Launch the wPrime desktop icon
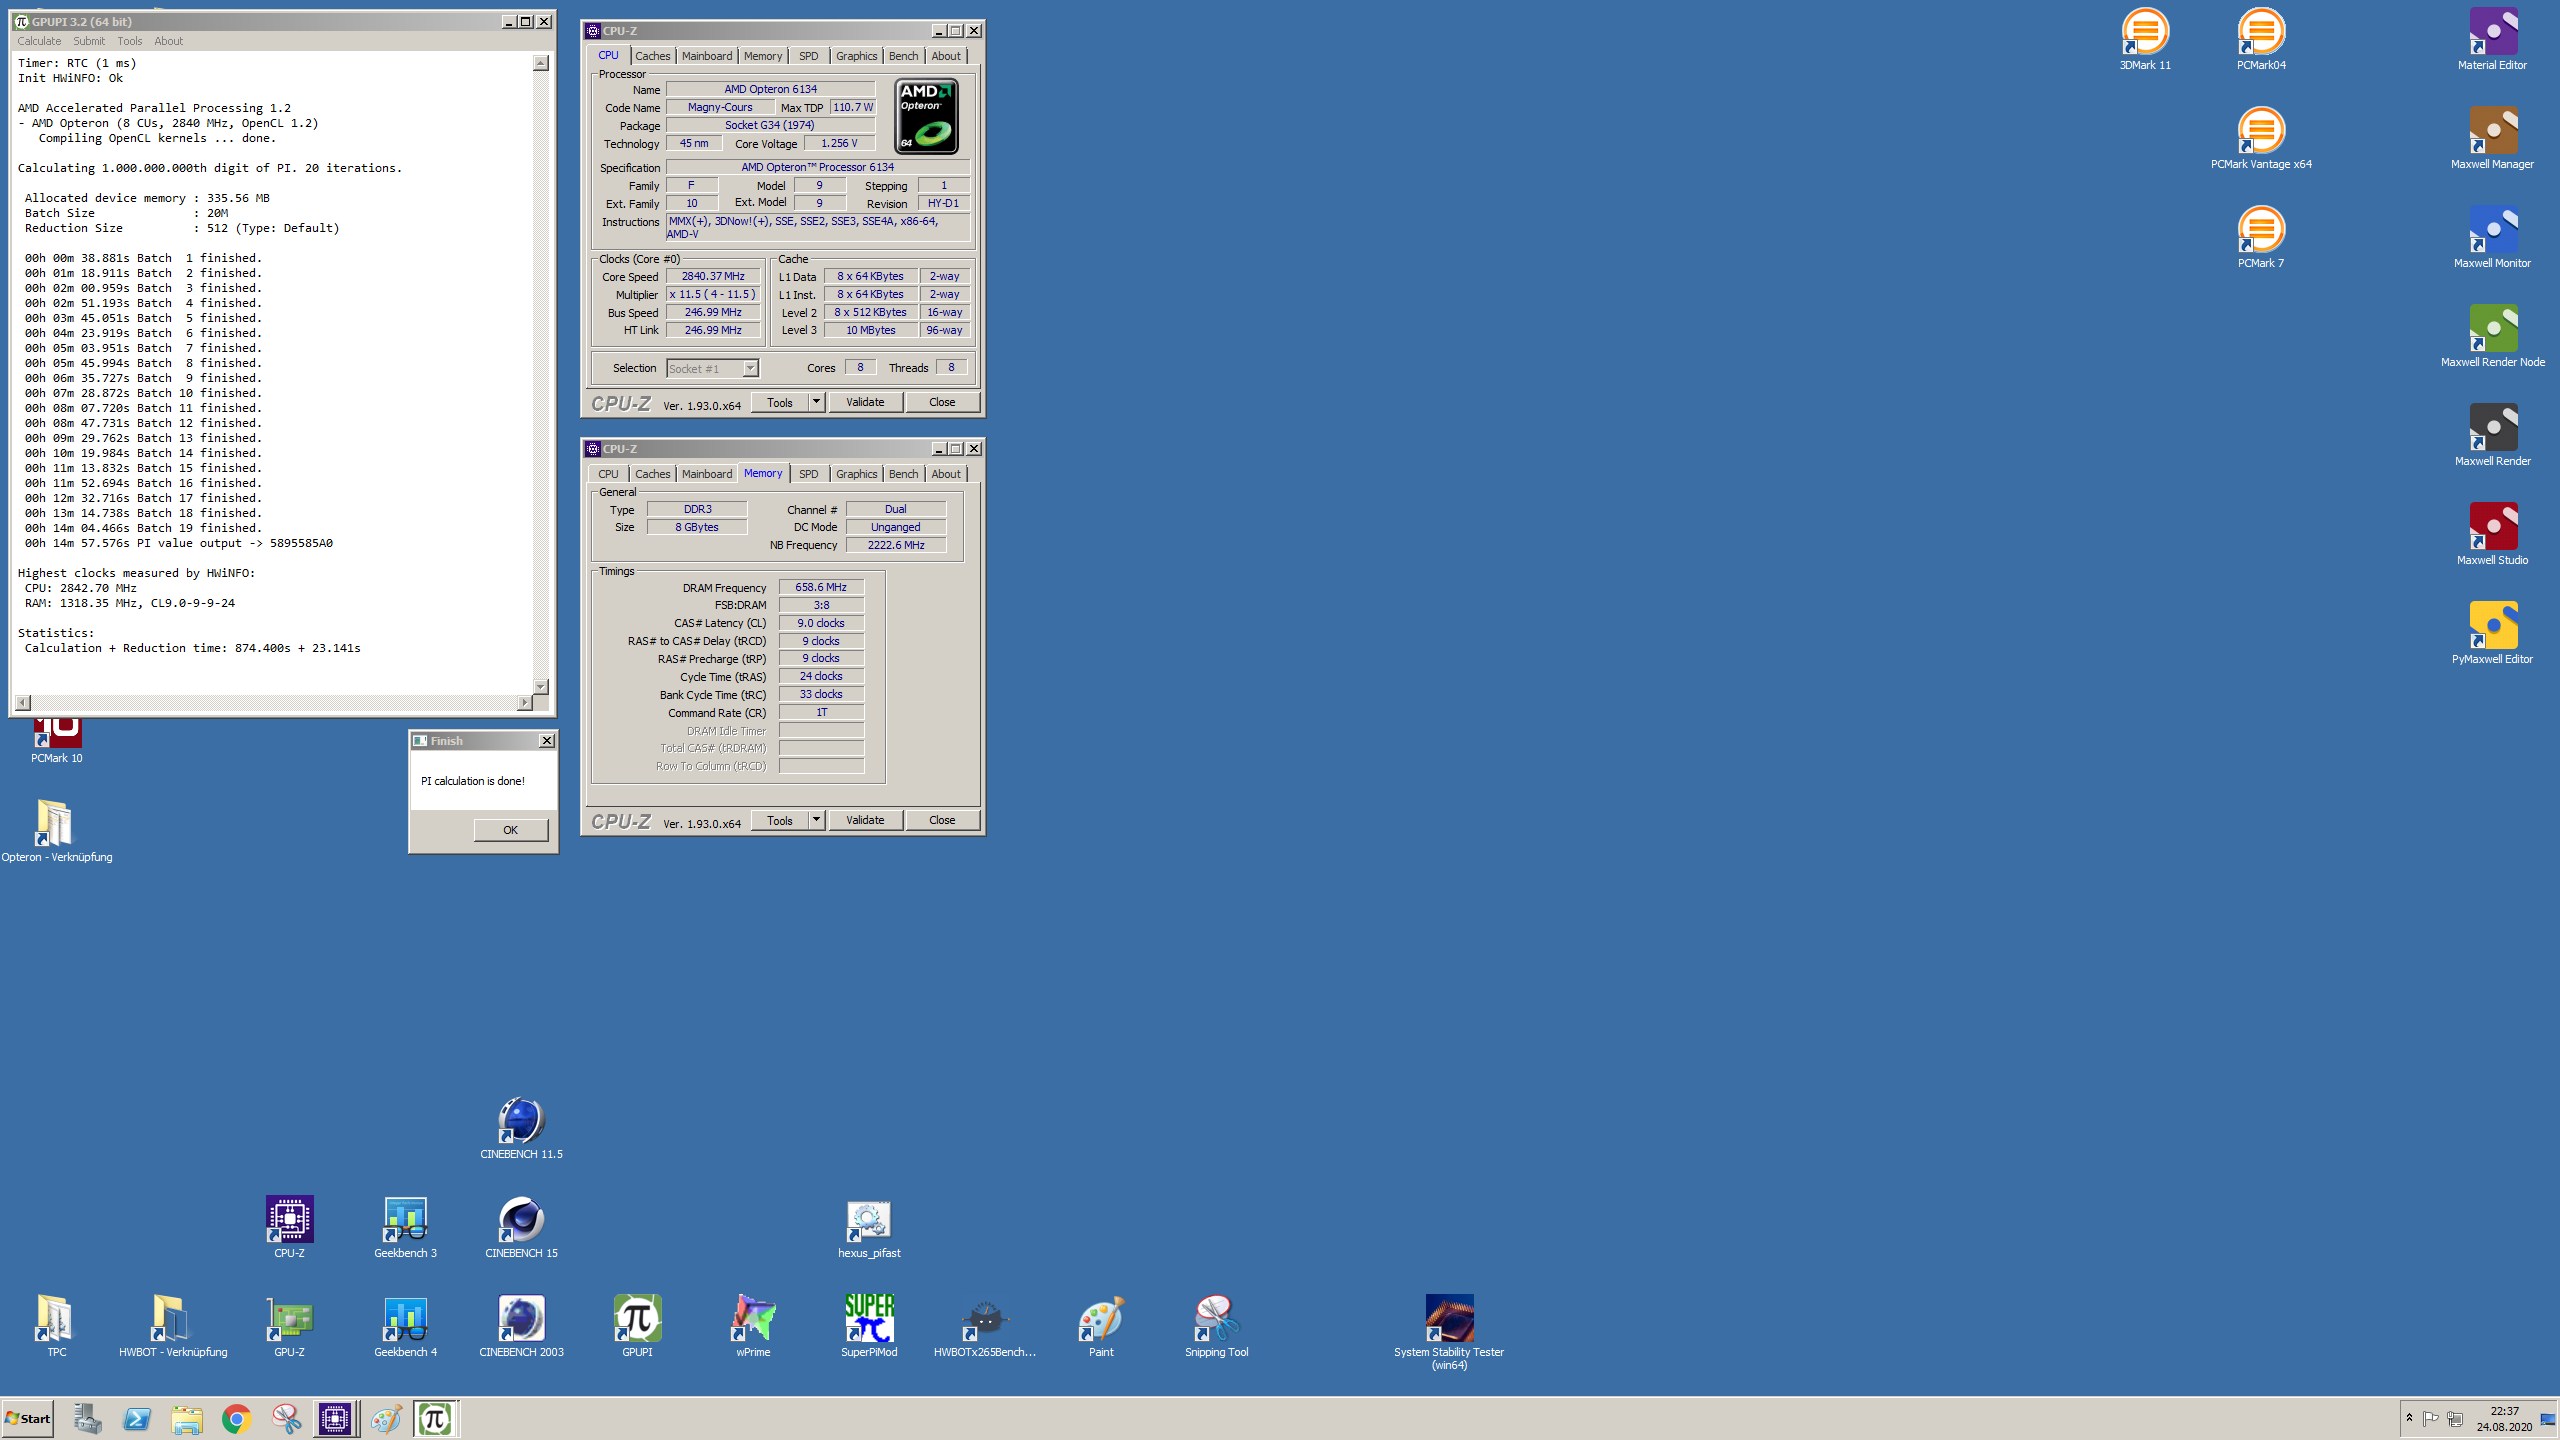The image size is (2560, 1440). click(x=753, y=1326)
